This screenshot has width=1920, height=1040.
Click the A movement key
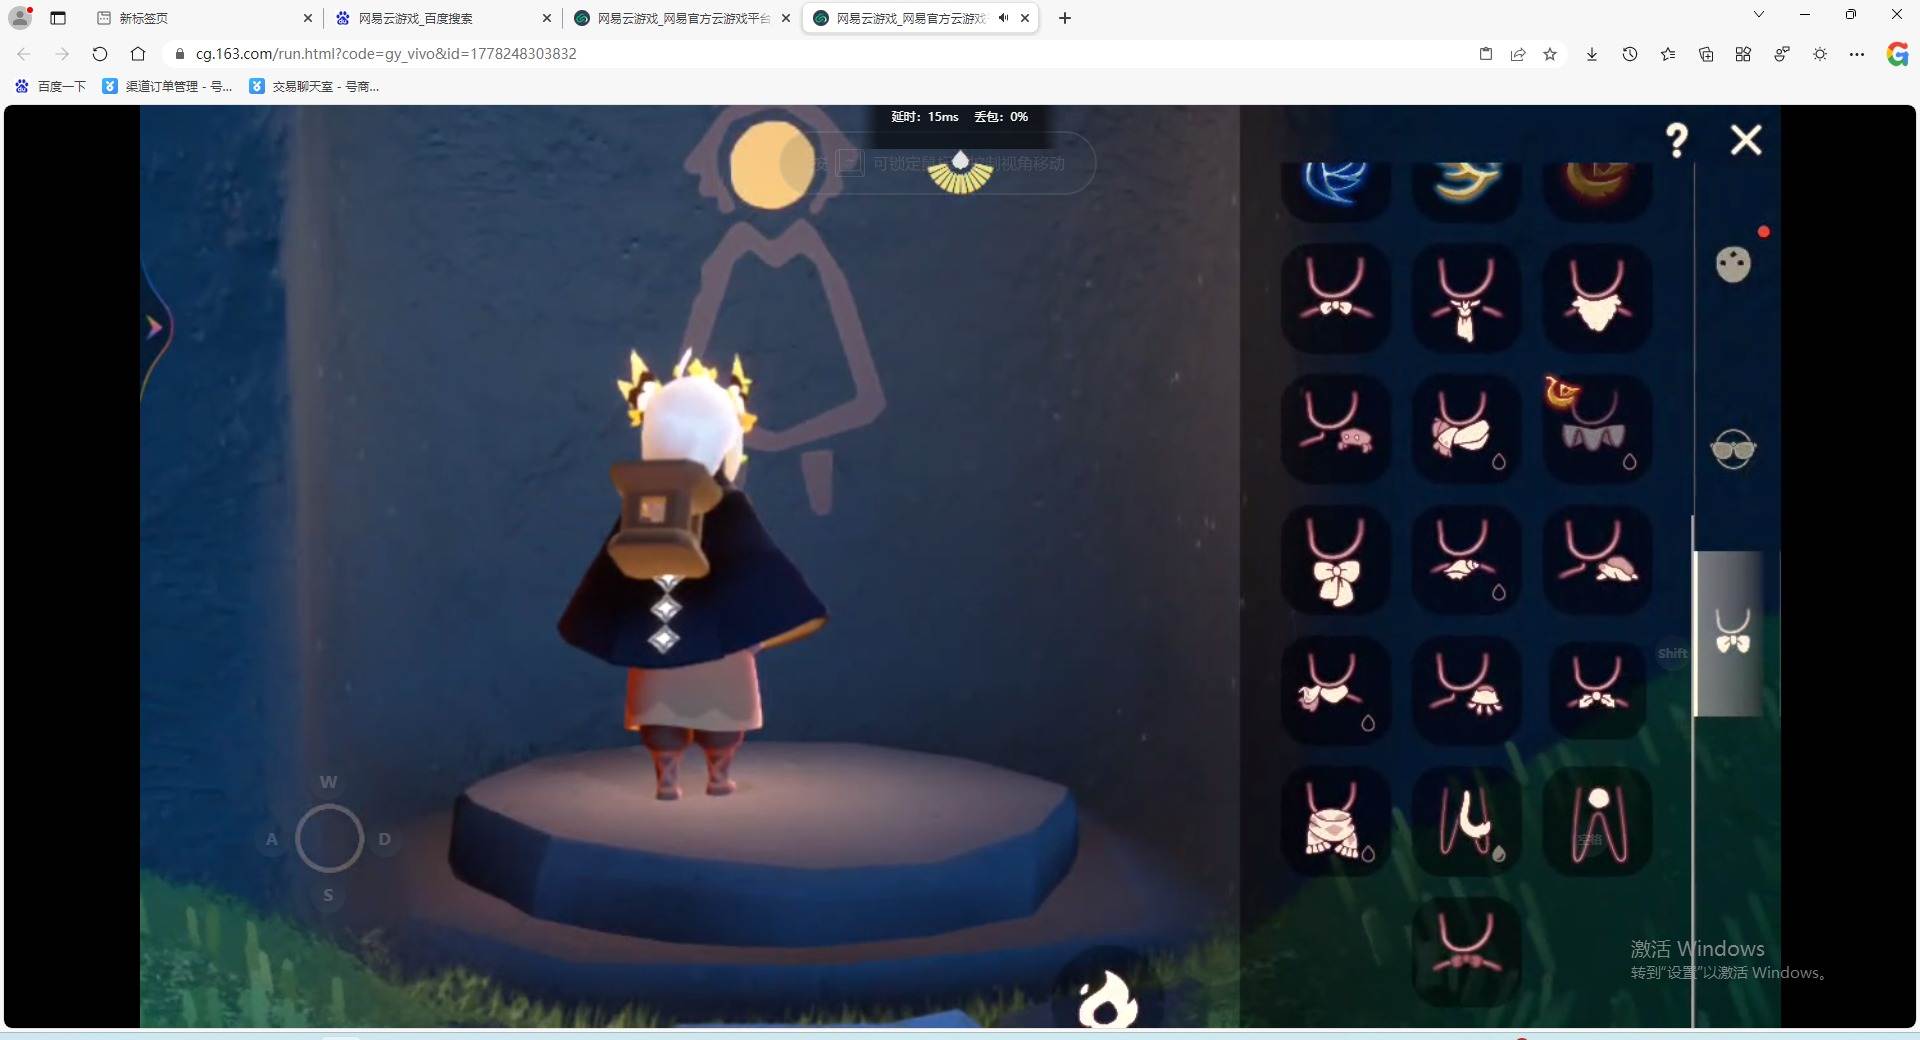tap(272, 839)
